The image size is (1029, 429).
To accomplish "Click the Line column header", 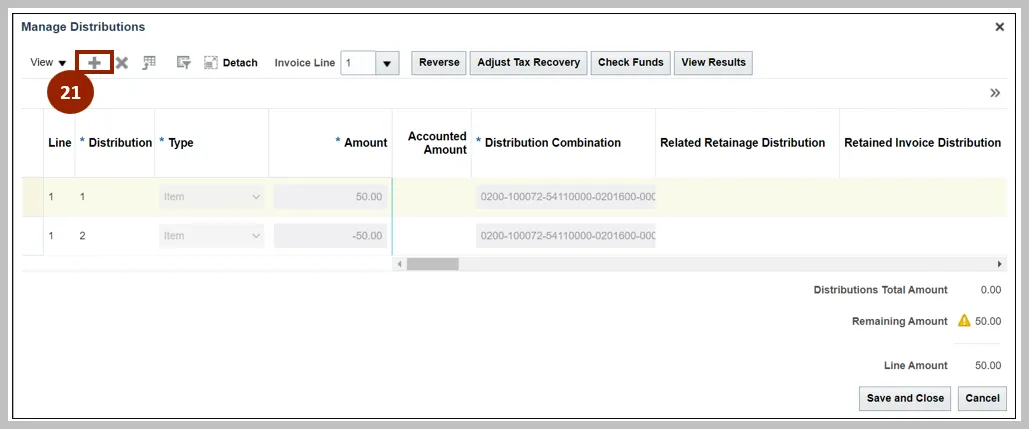I will 60,142.
